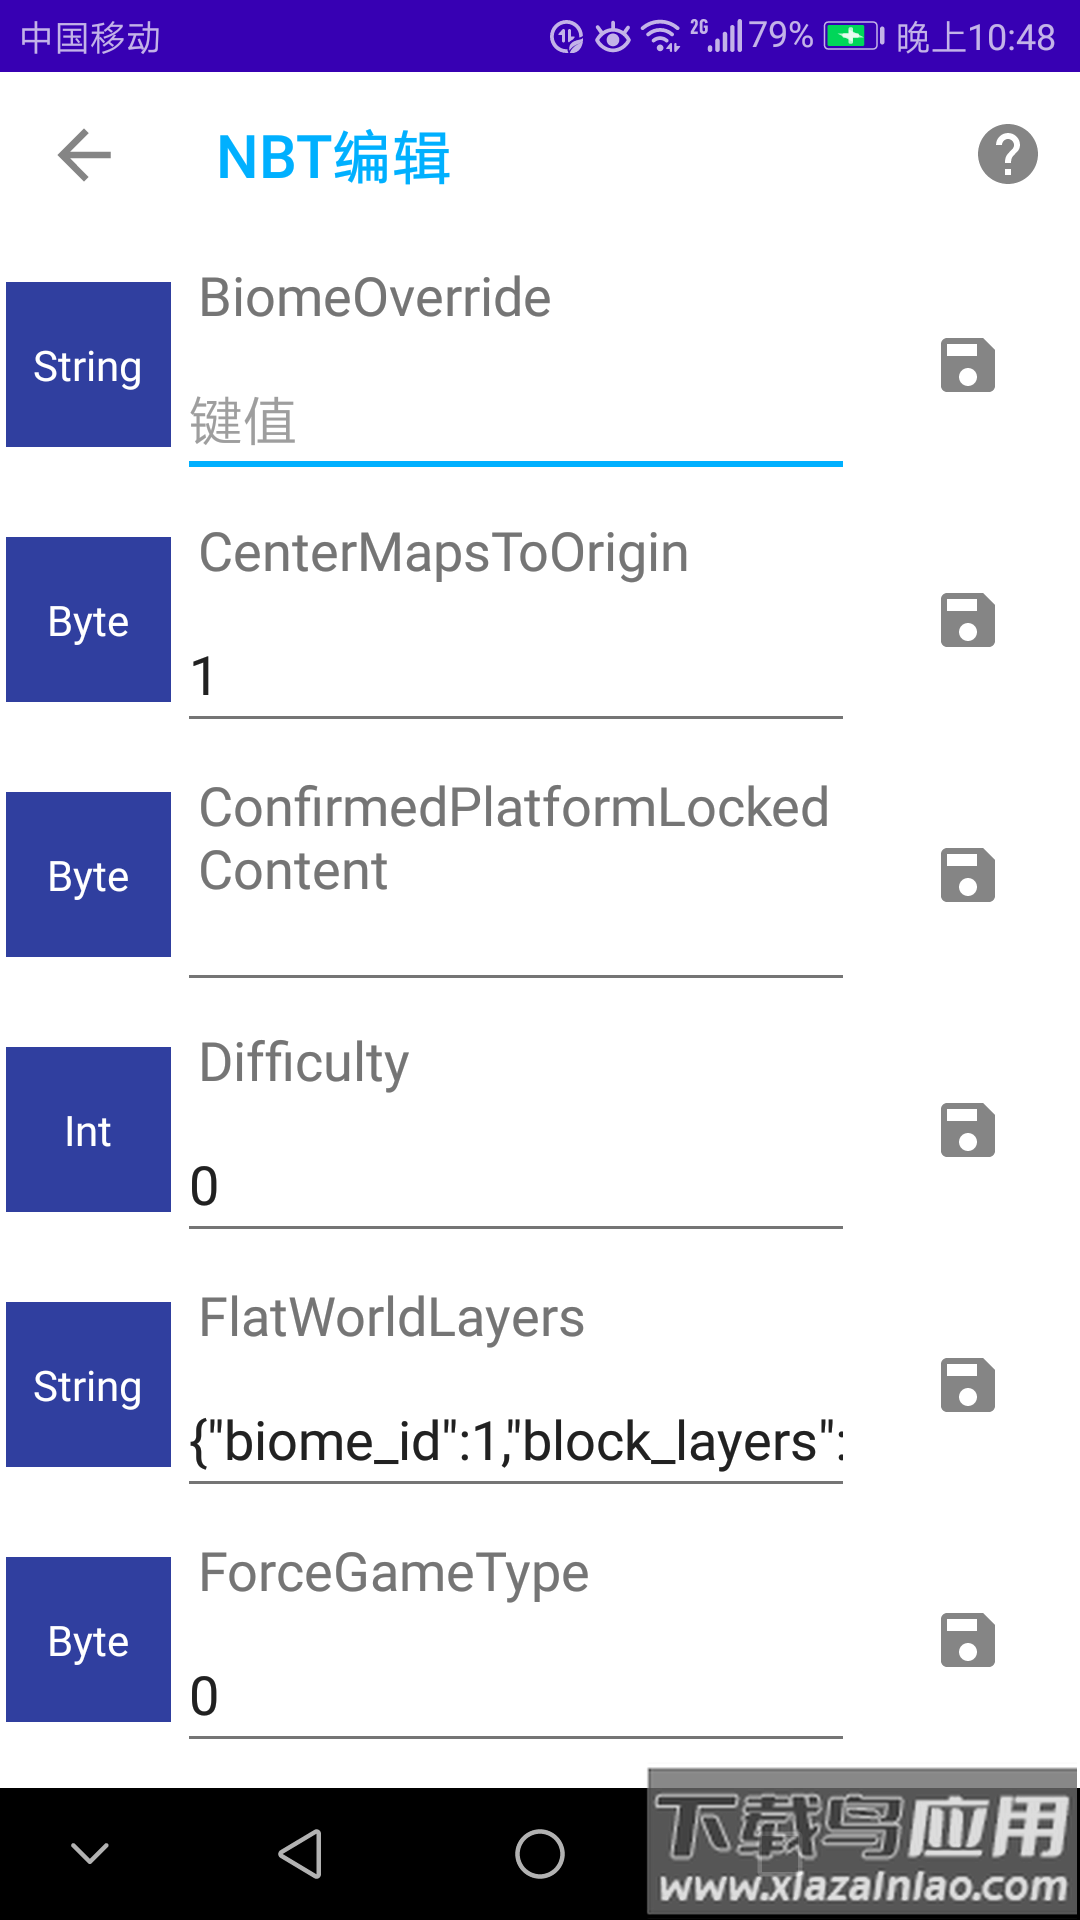Save the CenterMapsToOrigin value

tap(967, 620)
